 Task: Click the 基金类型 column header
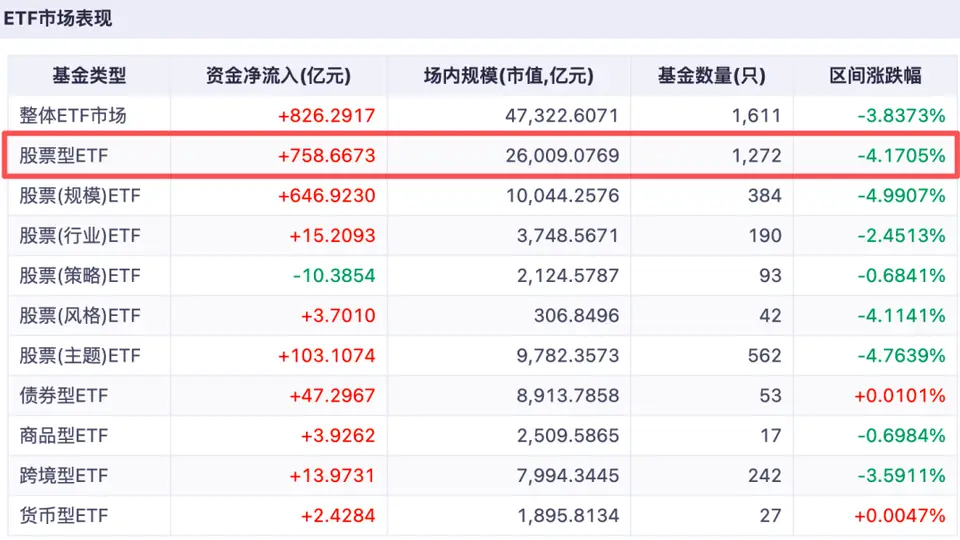89,75
